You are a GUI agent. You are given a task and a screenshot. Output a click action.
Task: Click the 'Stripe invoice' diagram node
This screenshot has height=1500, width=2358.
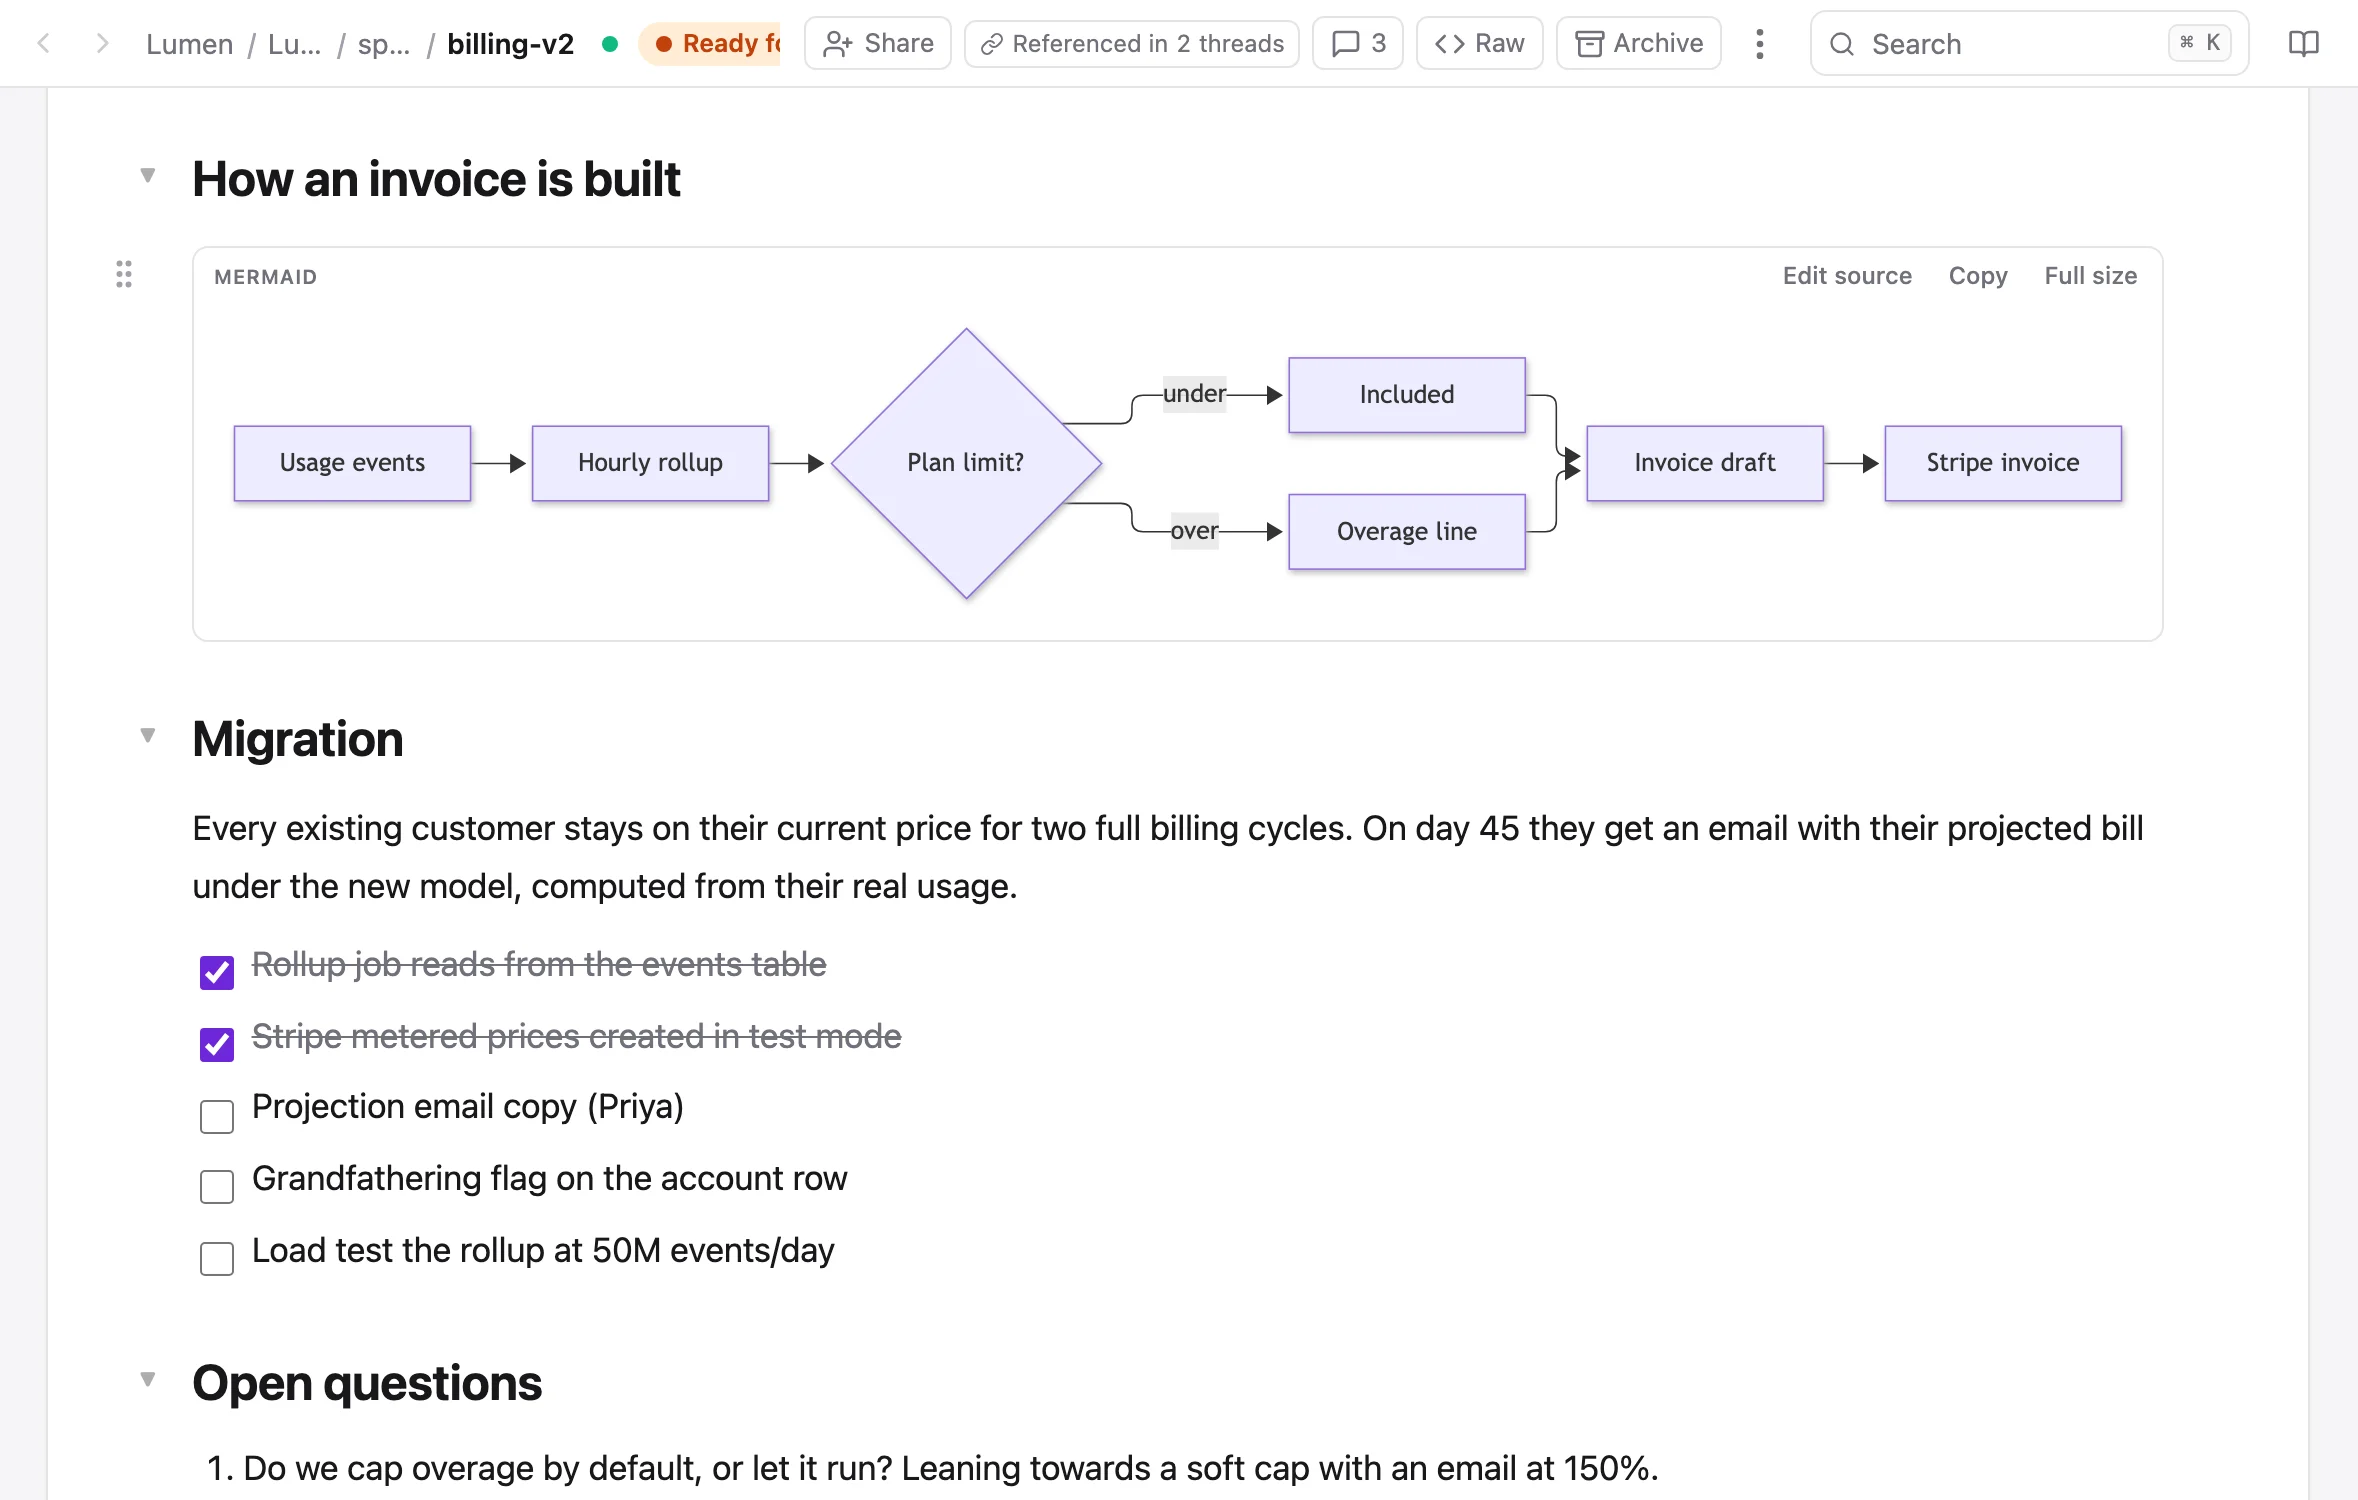(2003, 463)
